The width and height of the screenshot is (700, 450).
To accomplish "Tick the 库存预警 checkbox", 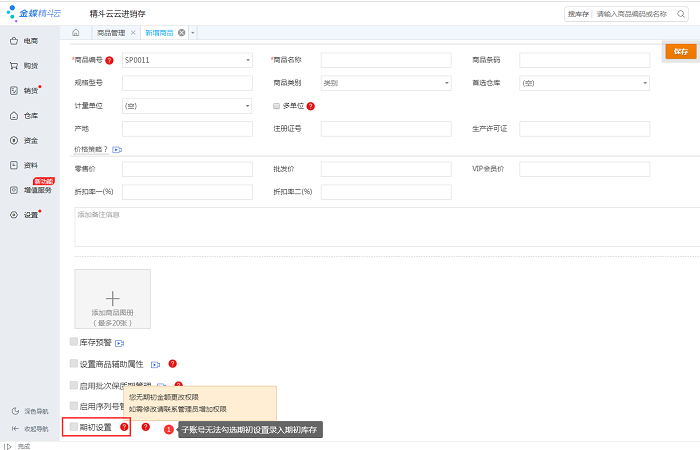I will point(73,342).
